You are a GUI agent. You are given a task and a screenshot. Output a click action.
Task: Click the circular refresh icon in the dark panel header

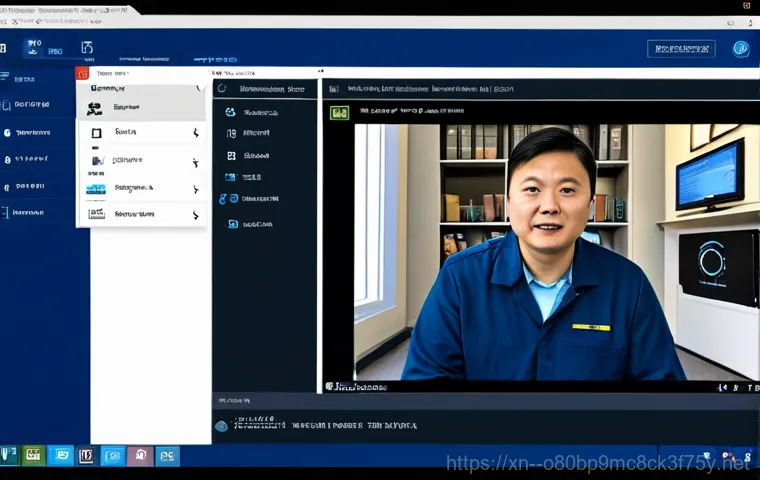click(222, 88)
